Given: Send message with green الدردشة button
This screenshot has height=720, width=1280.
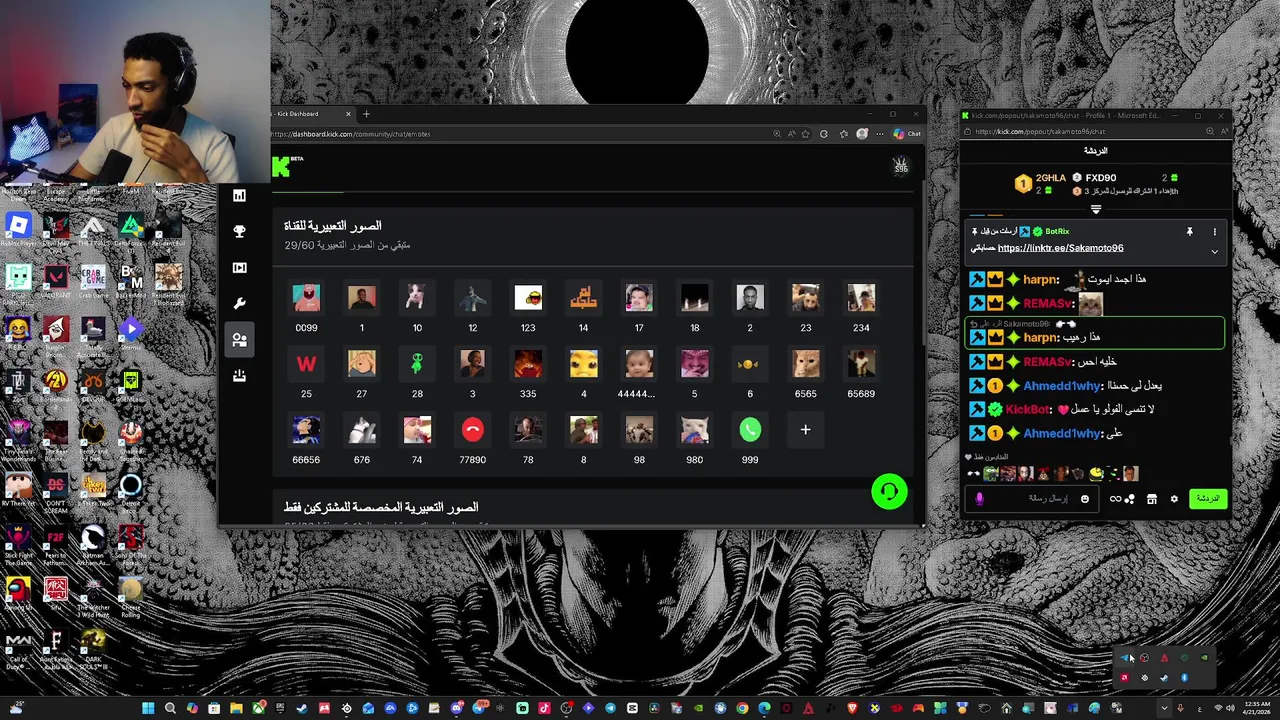Looking at the screenshot, I should pyautogui.click(x=1208, y=498).
